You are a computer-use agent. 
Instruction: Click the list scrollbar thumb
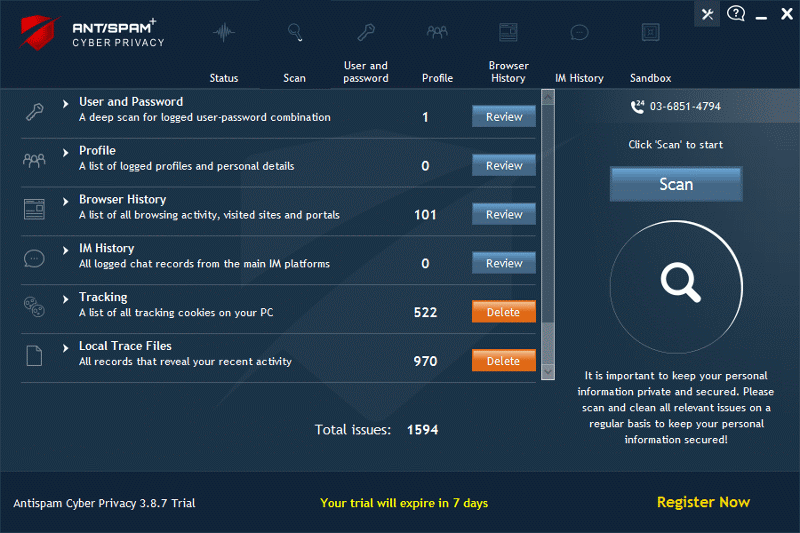coord(548,214)
